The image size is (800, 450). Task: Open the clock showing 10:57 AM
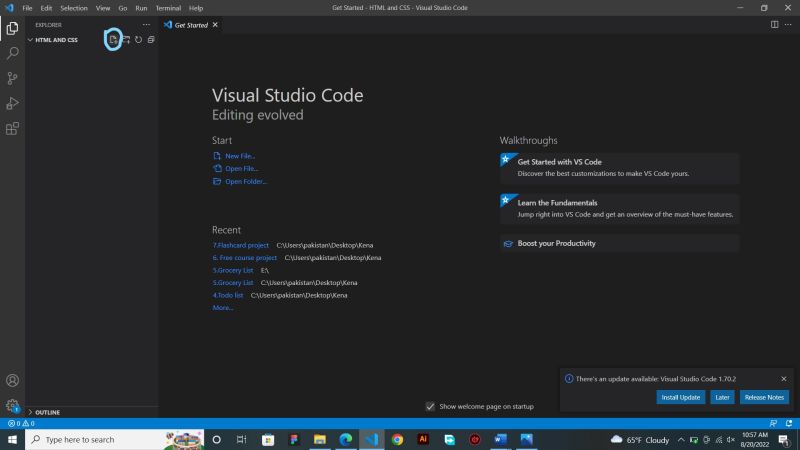point(755,439)
